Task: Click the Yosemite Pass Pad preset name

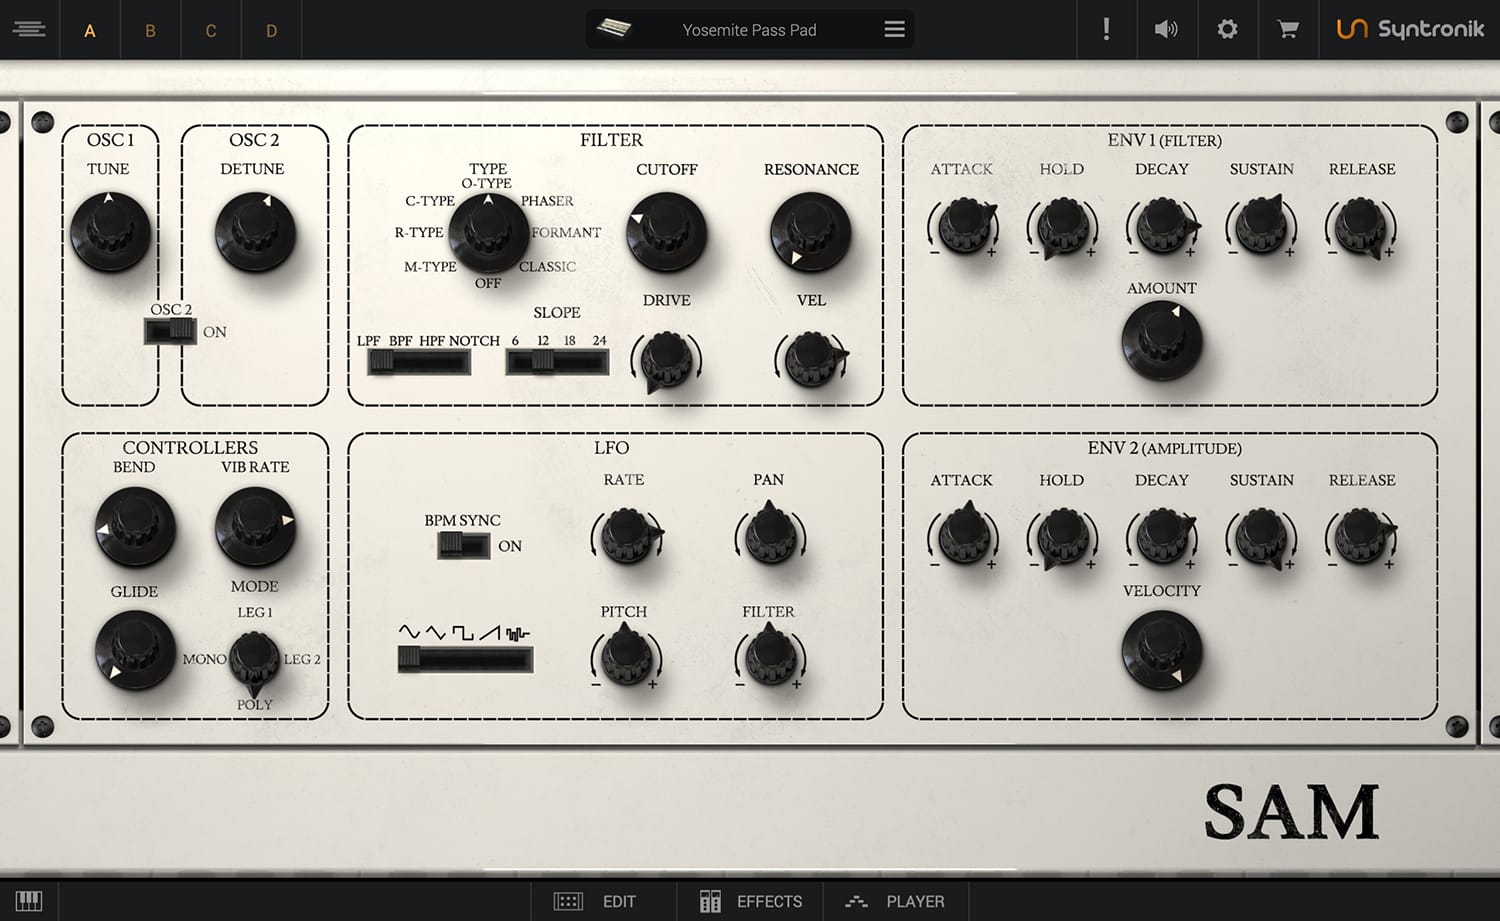Action: coord(749,30)
